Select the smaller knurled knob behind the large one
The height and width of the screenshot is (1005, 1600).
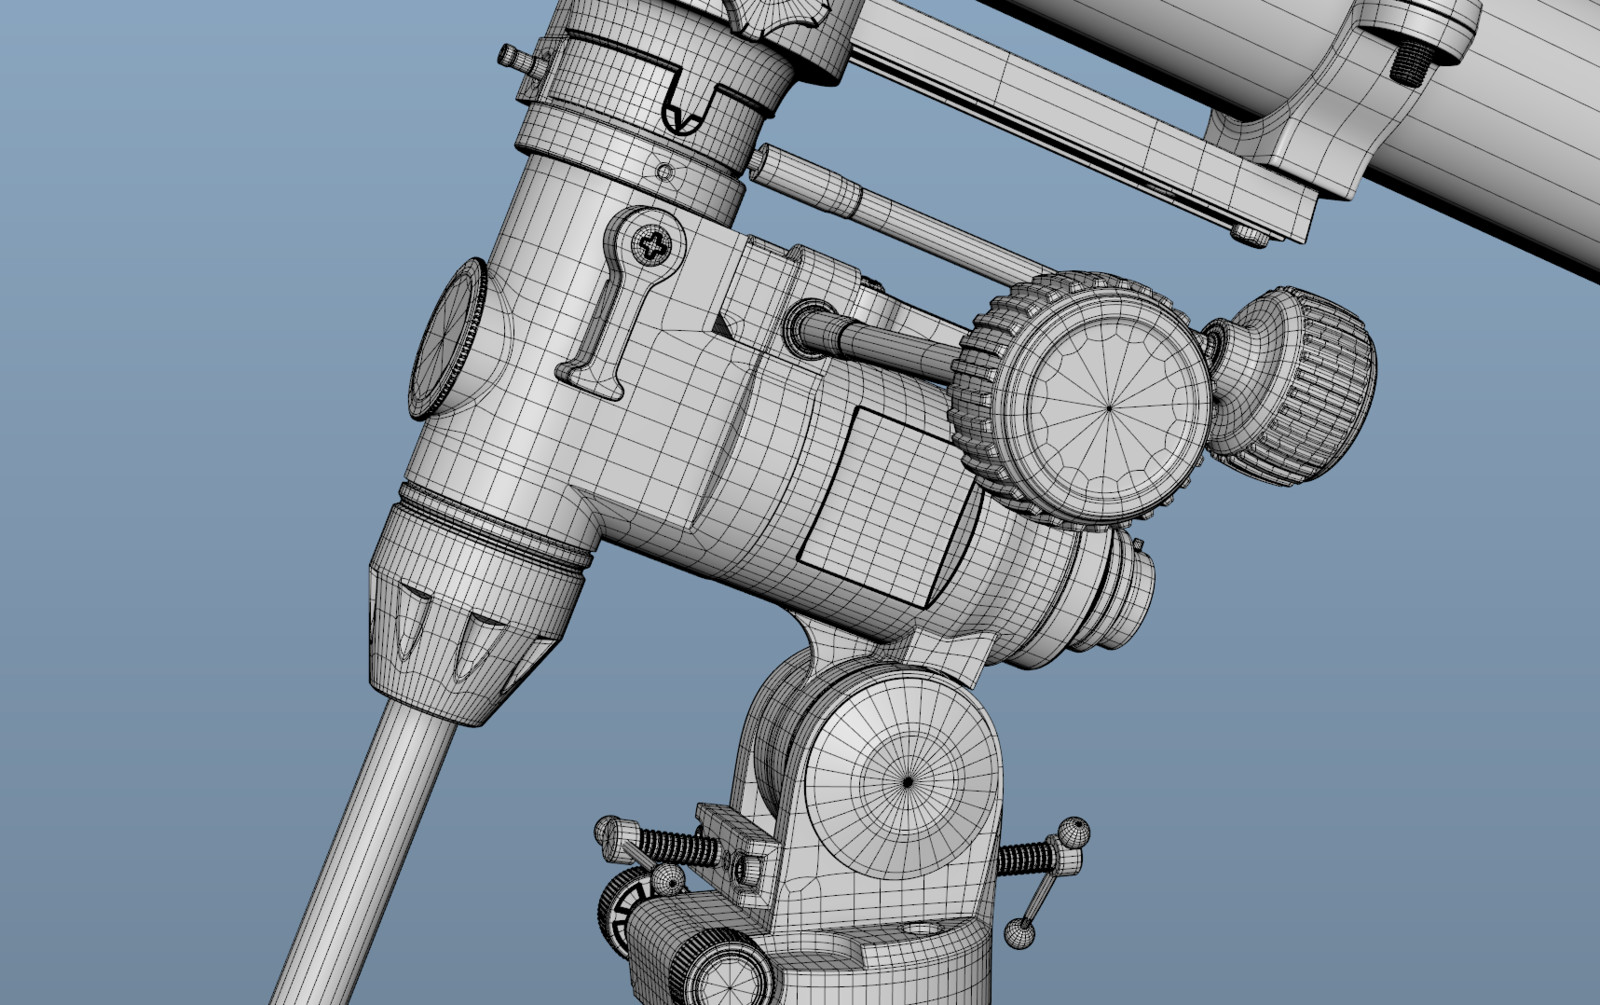pos(1292,385)
